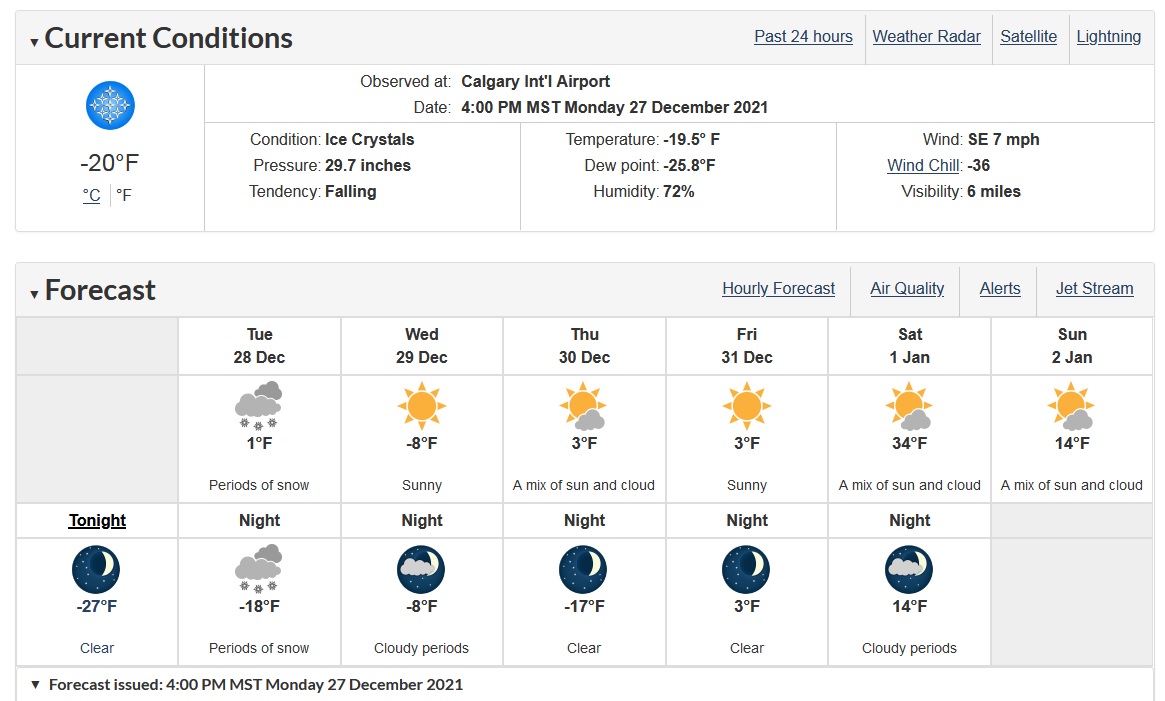Collapse the Current Conditions section
Image resolution: width=1165 pixels, height=701 pixels.
34,42
